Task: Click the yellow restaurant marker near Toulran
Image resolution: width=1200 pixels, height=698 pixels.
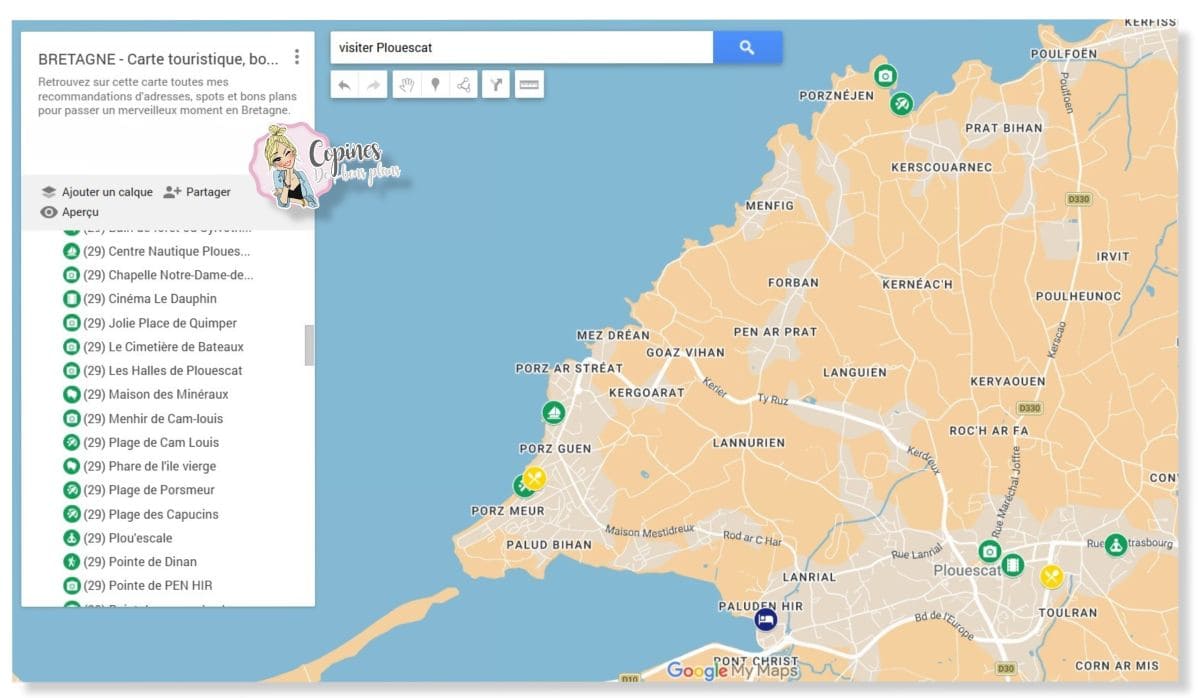Action: coord(1051,577)
